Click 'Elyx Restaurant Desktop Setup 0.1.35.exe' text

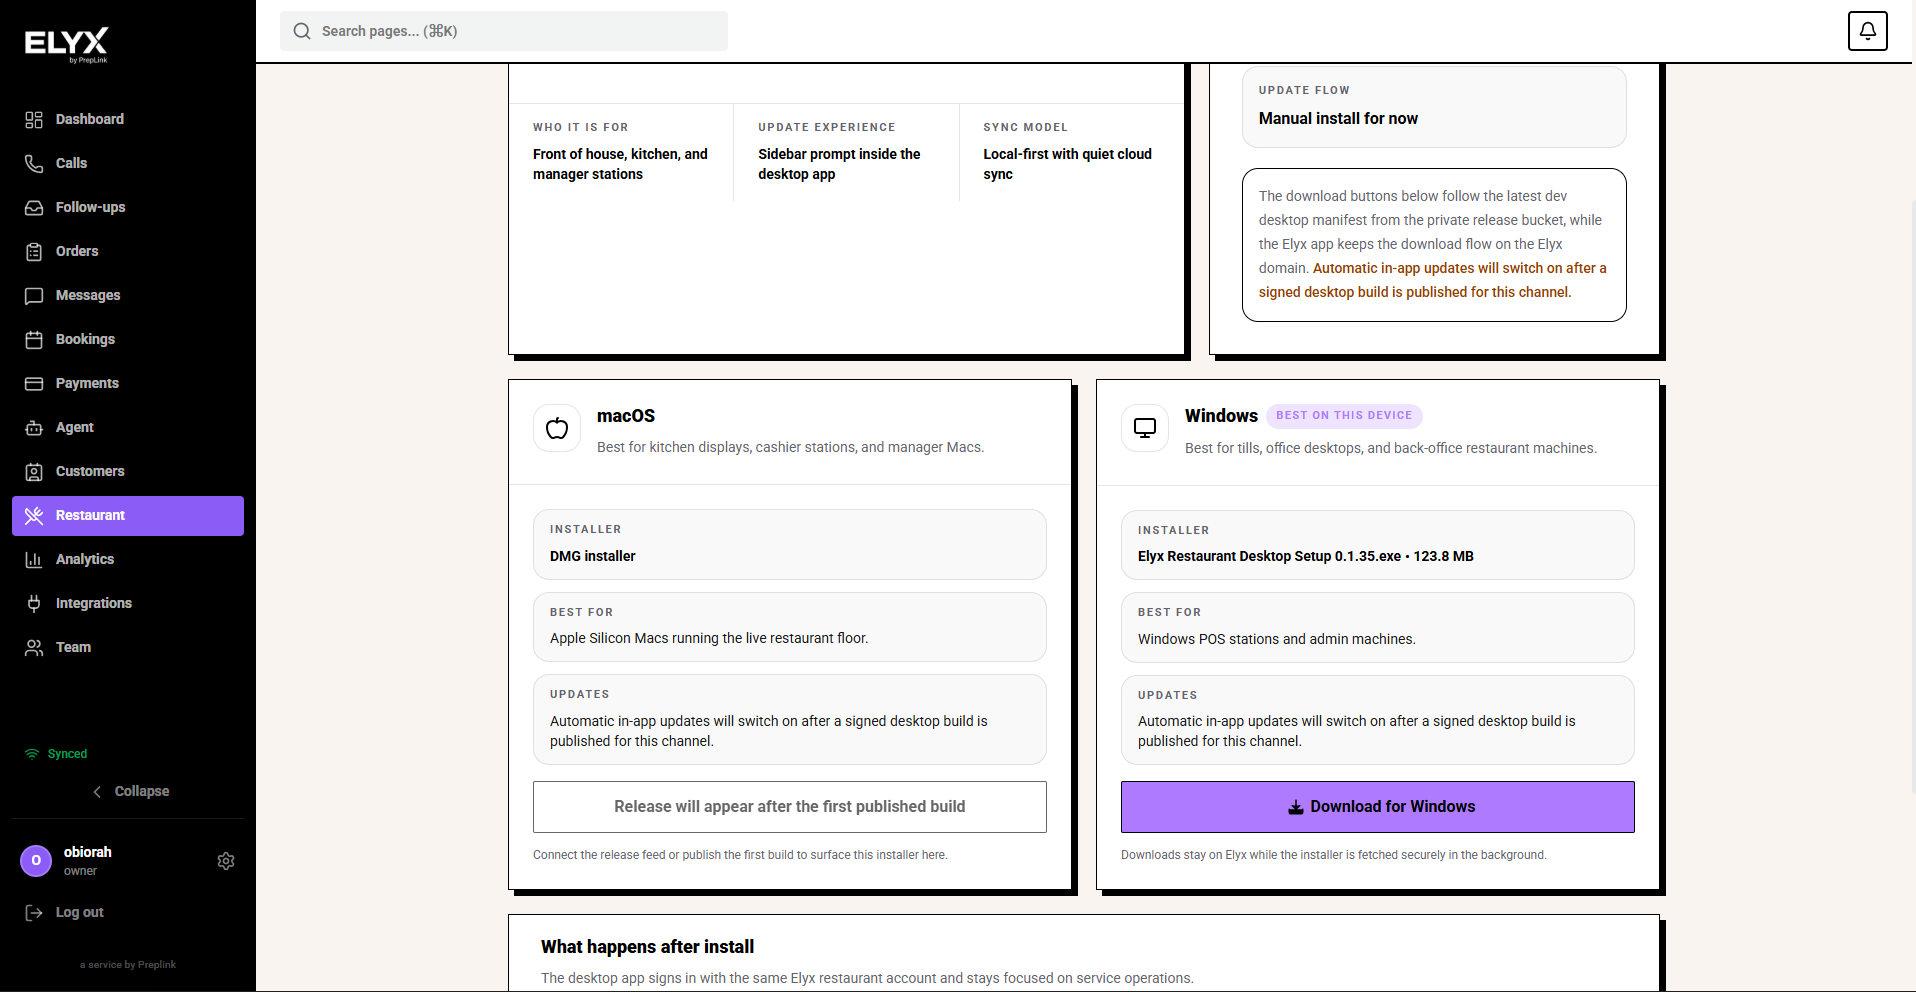pos(1269,557)
